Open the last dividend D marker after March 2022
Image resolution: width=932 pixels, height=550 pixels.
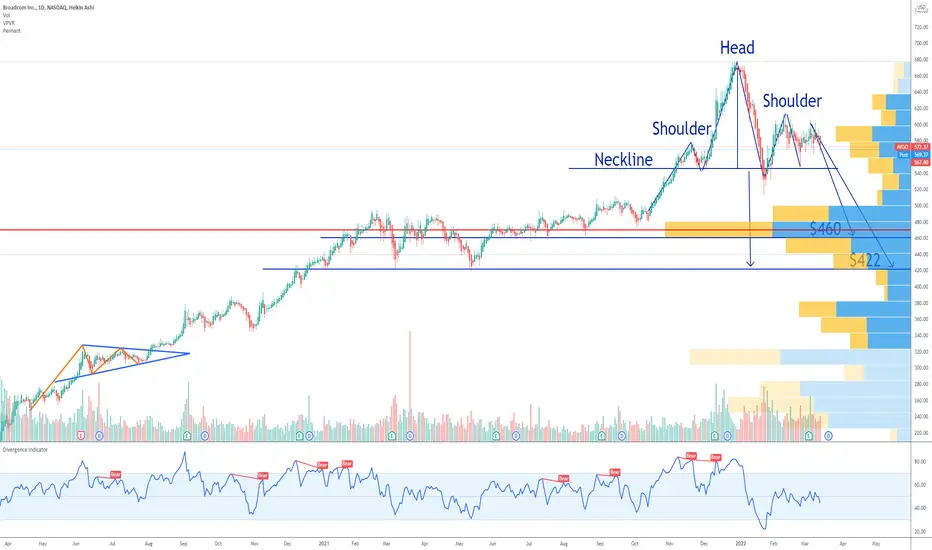click(x=829, y=436)
